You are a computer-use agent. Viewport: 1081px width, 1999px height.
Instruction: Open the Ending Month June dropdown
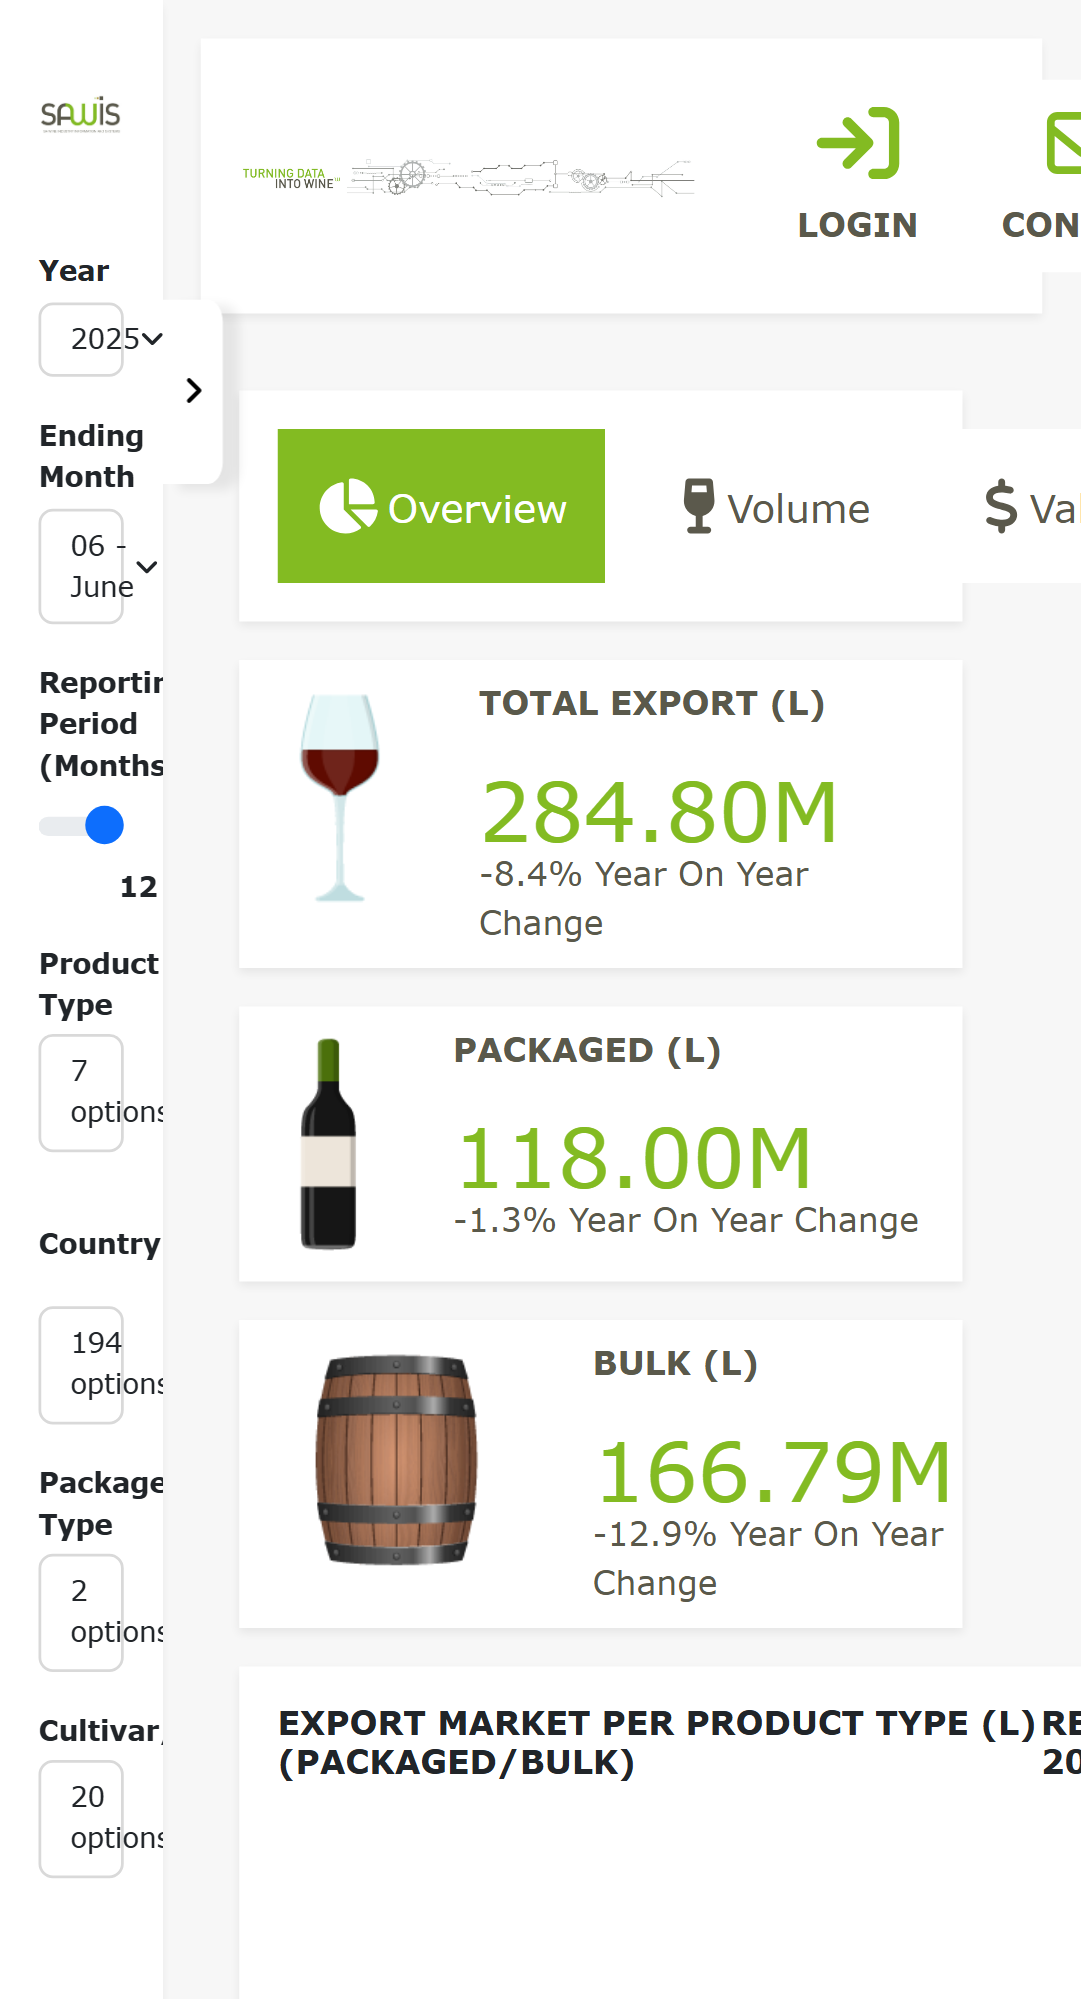pos(101,567)
